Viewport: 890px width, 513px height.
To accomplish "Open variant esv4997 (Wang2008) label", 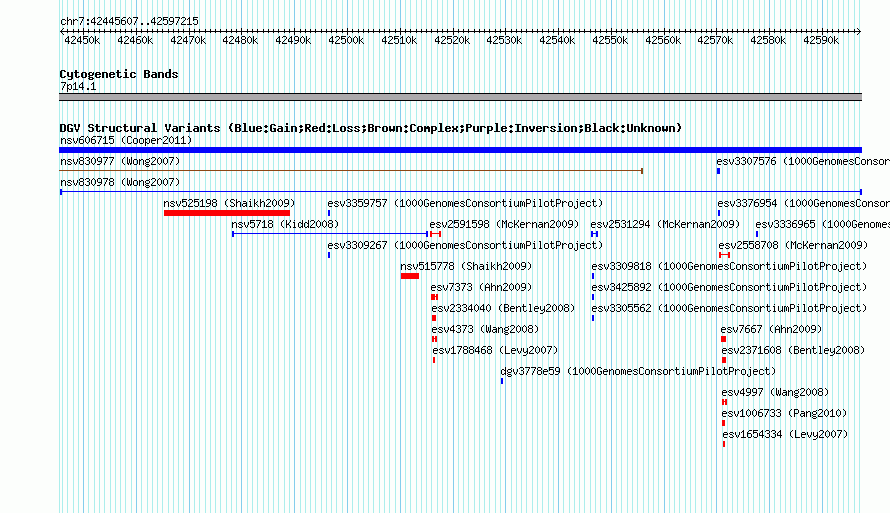I will [775, 392].
